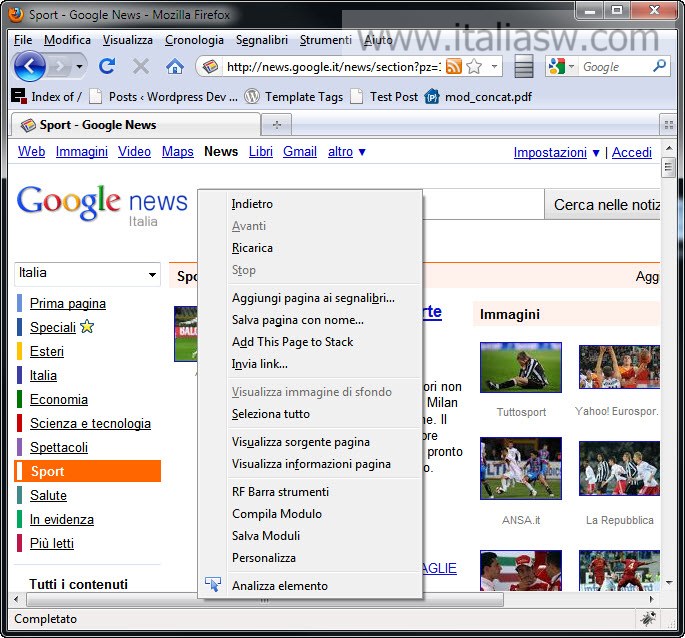This screenshot has height=638, width=685.
Task: Open the back/forward history dropdown arrow
Action: coord(79,67)
